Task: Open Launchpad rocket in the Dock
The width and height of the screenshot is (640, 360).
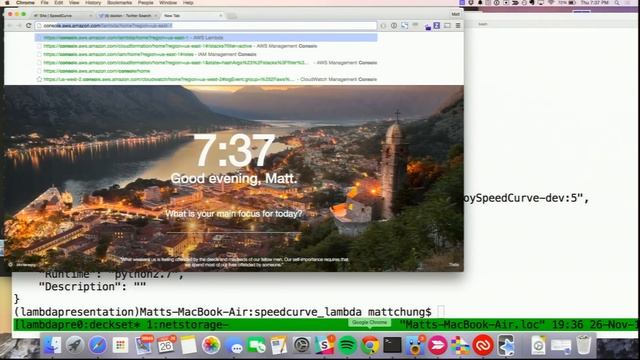Action: tap(75, 345)
